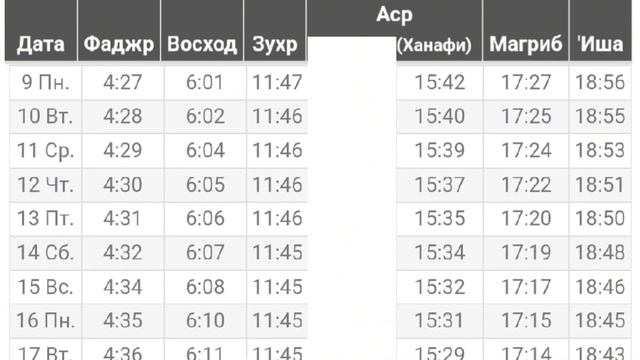Select the 16 Пн. date cell
This screenshot has width=640, height=360.
[46, 320]
